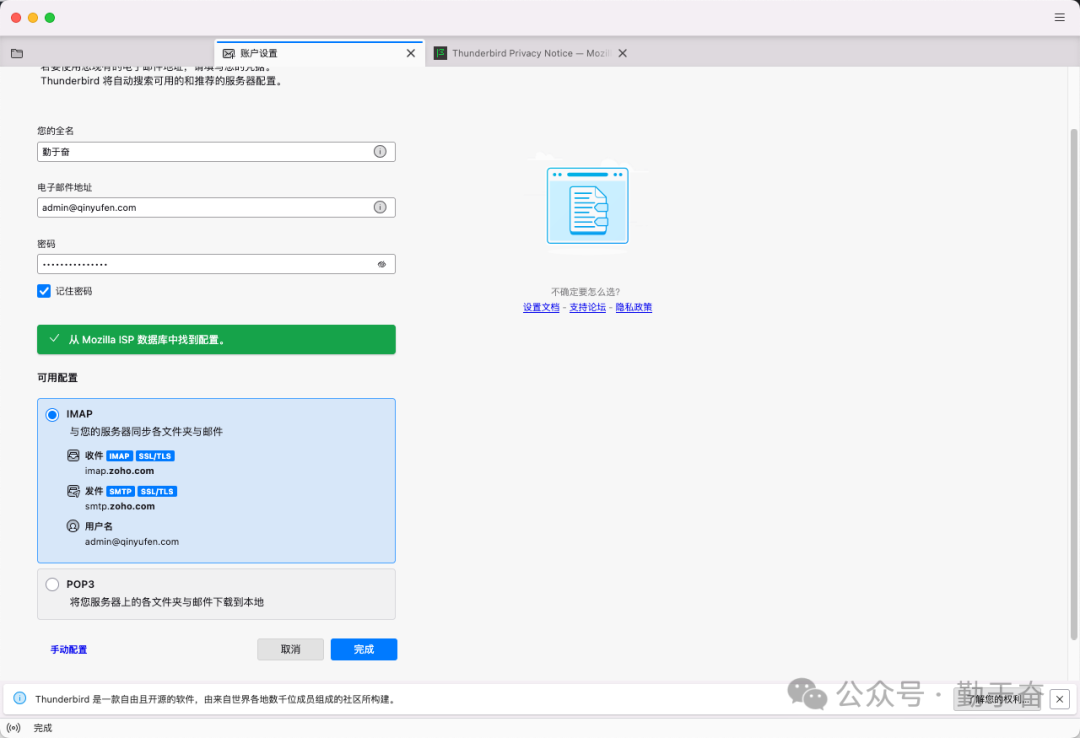Click the Privacy Notice tab favicon
Screen dimensions: 1080x738
[440, 53]
